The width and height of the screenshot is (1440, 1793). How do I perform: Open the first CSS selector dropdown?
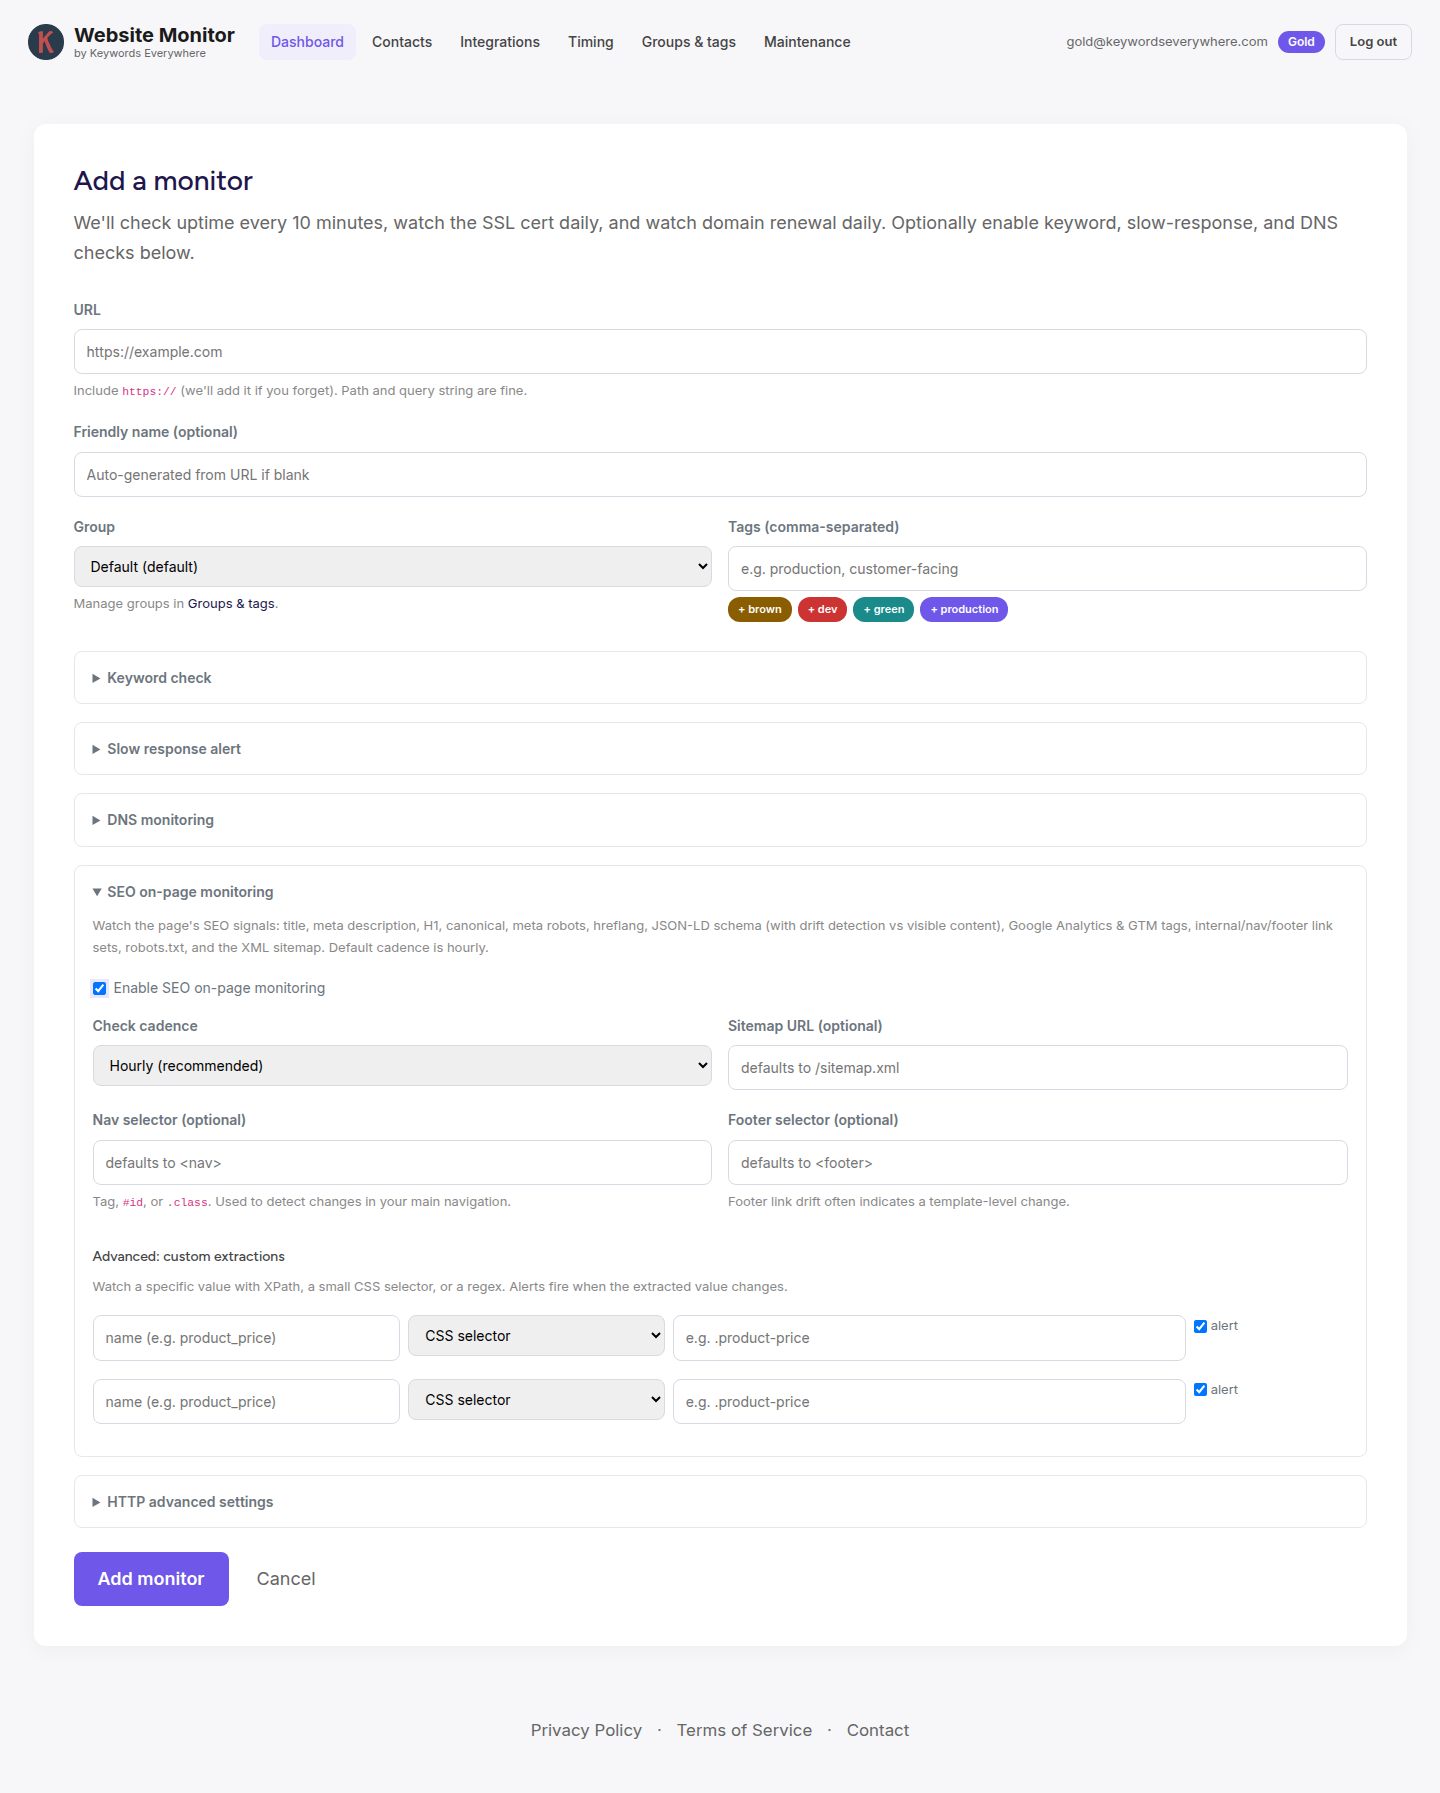coord(536,1336)
